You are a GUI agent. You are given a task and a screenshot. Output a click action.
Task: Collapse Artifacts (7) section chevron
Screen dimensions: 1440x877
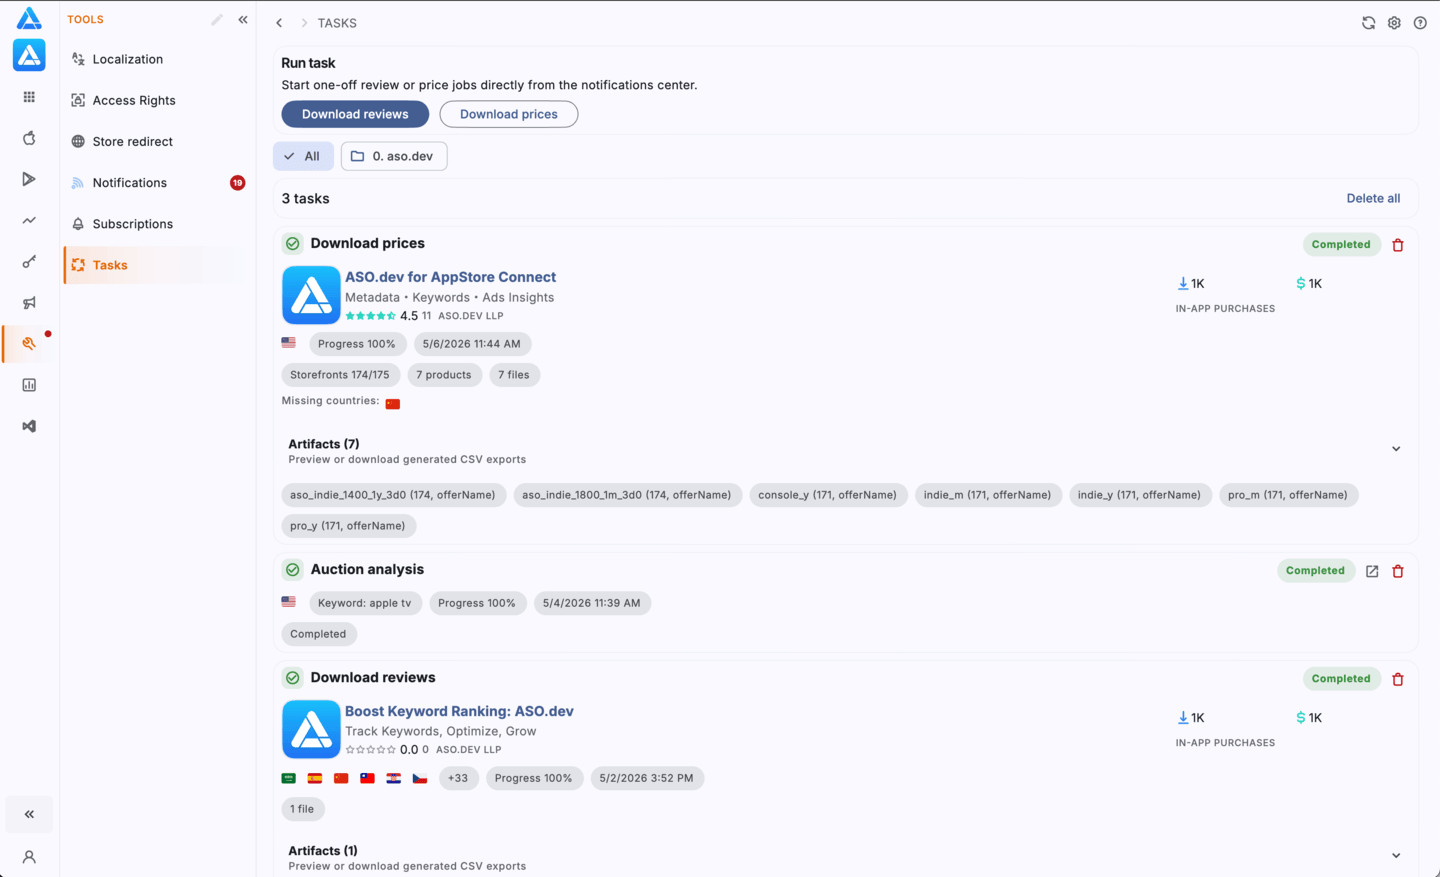(1396, 449)
